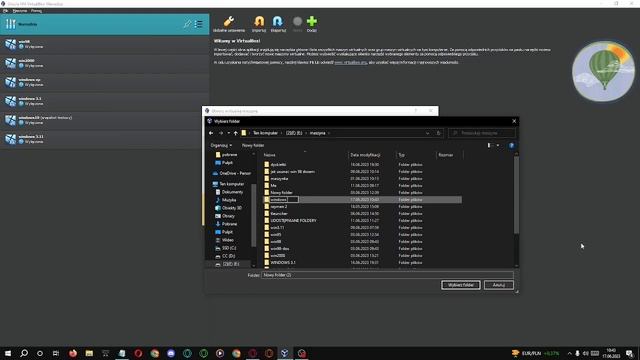Select OneDrive in navigation pane
The width and height of the screenshot is (640, 360).
tap(232, 173)
